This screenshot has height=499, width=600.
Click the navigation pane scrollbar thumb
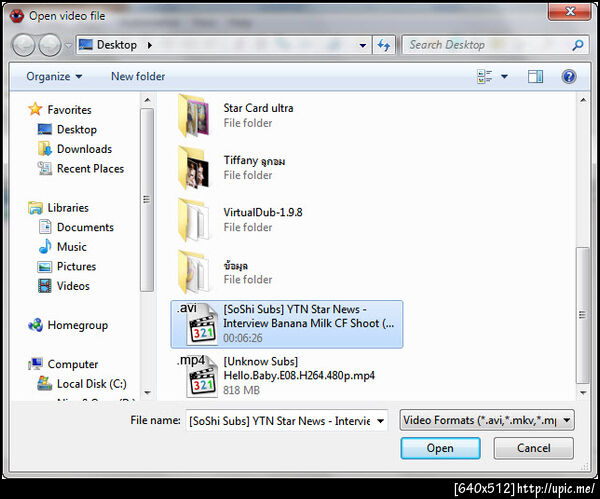tap(147, 200)
